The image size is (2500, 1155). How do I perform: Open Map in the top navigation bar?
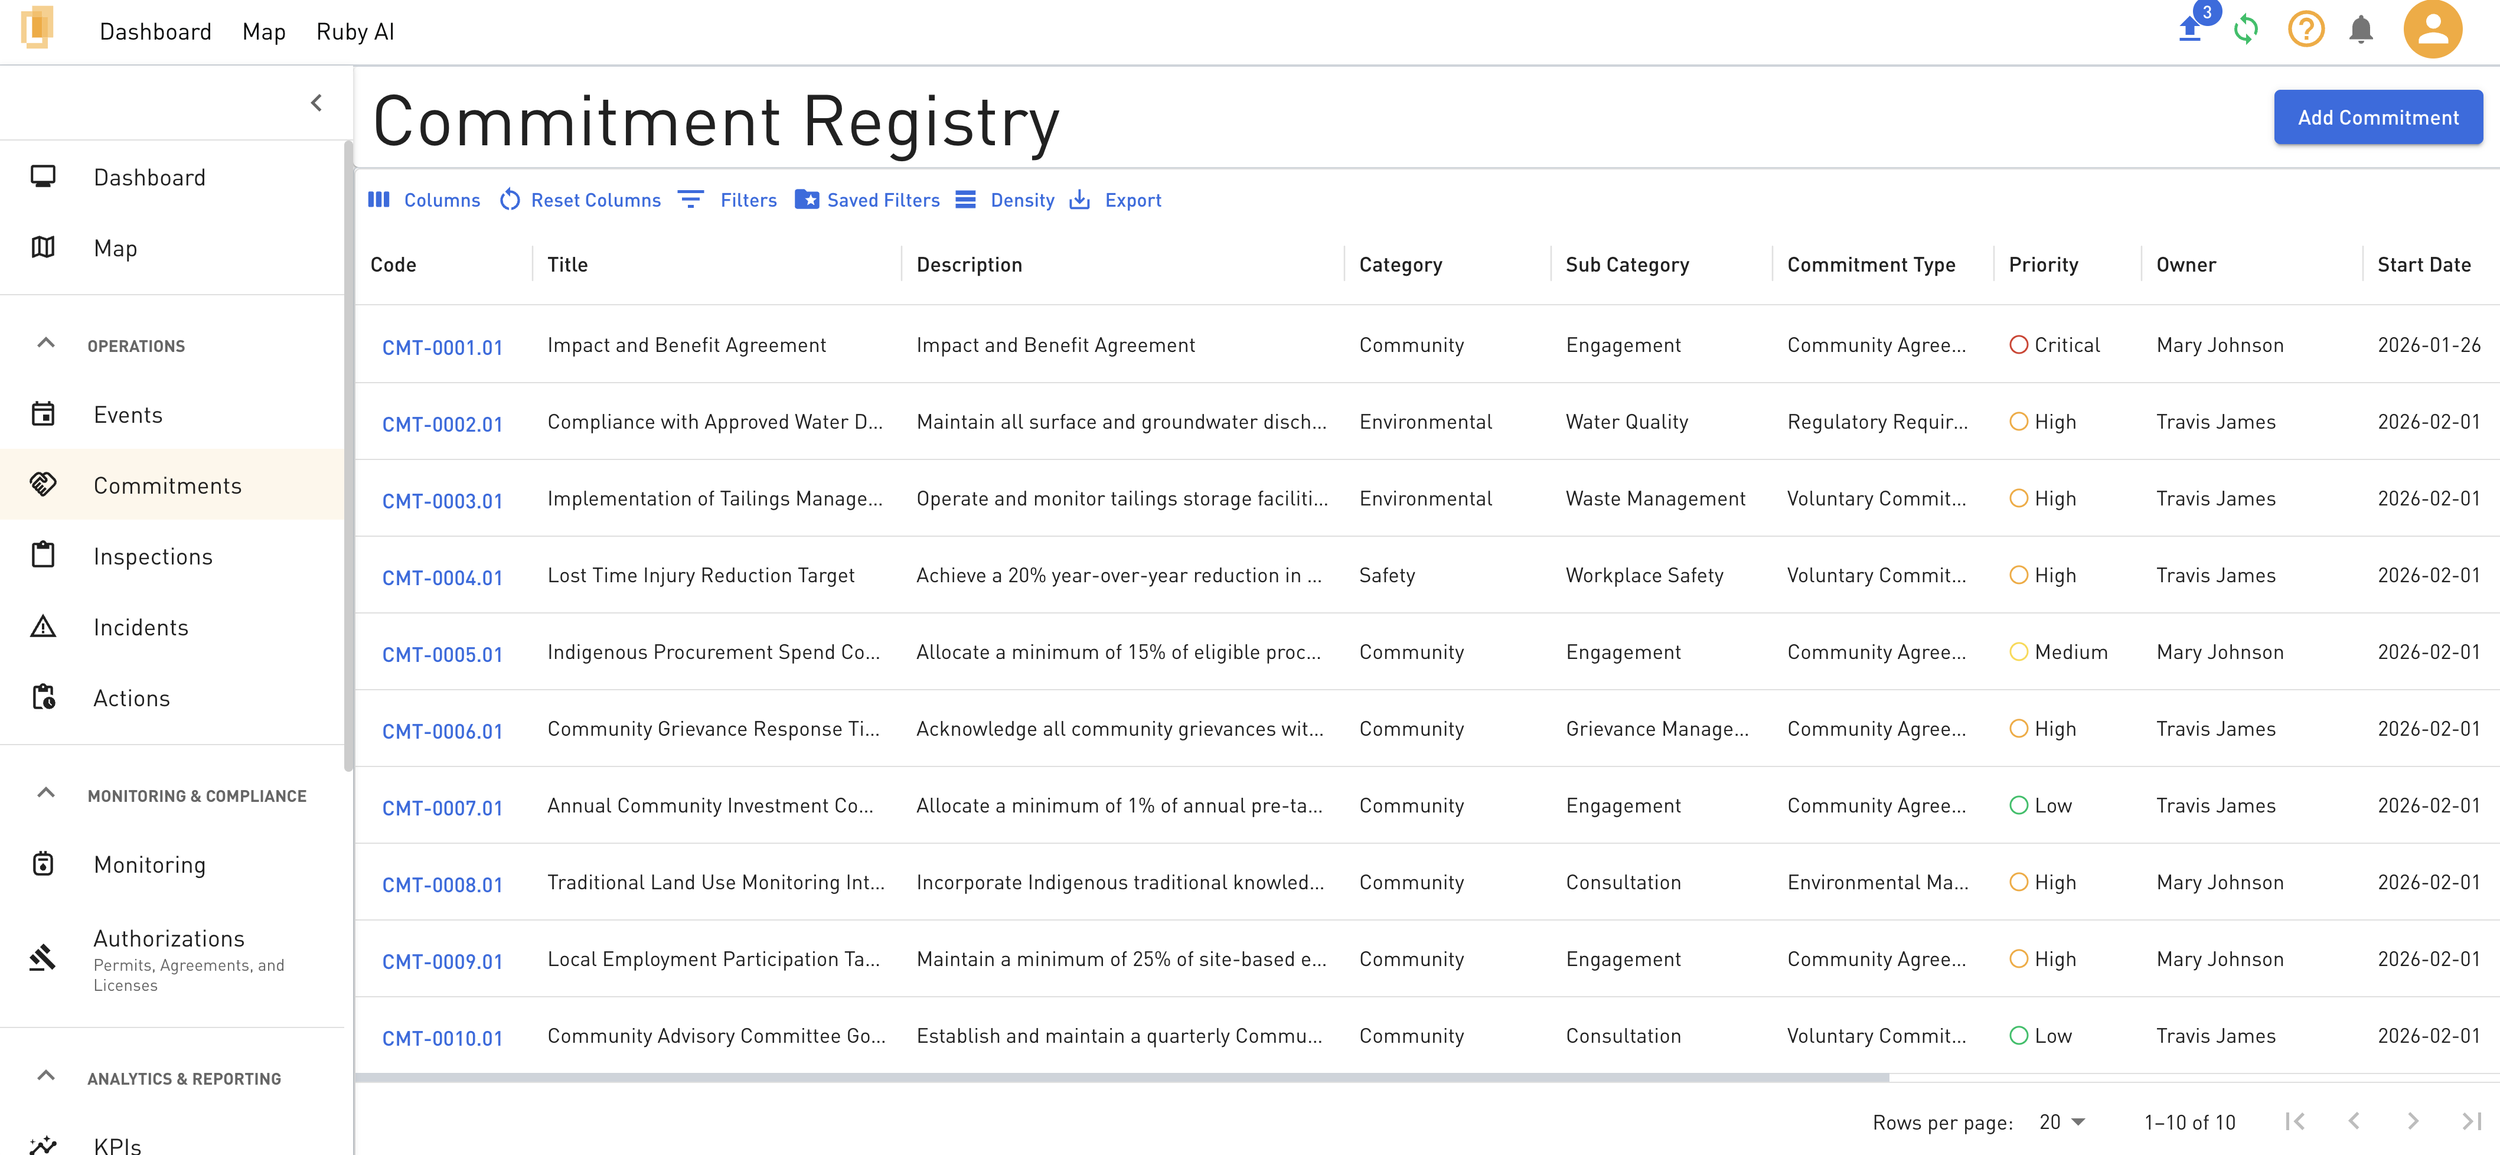tap(264, 32)
